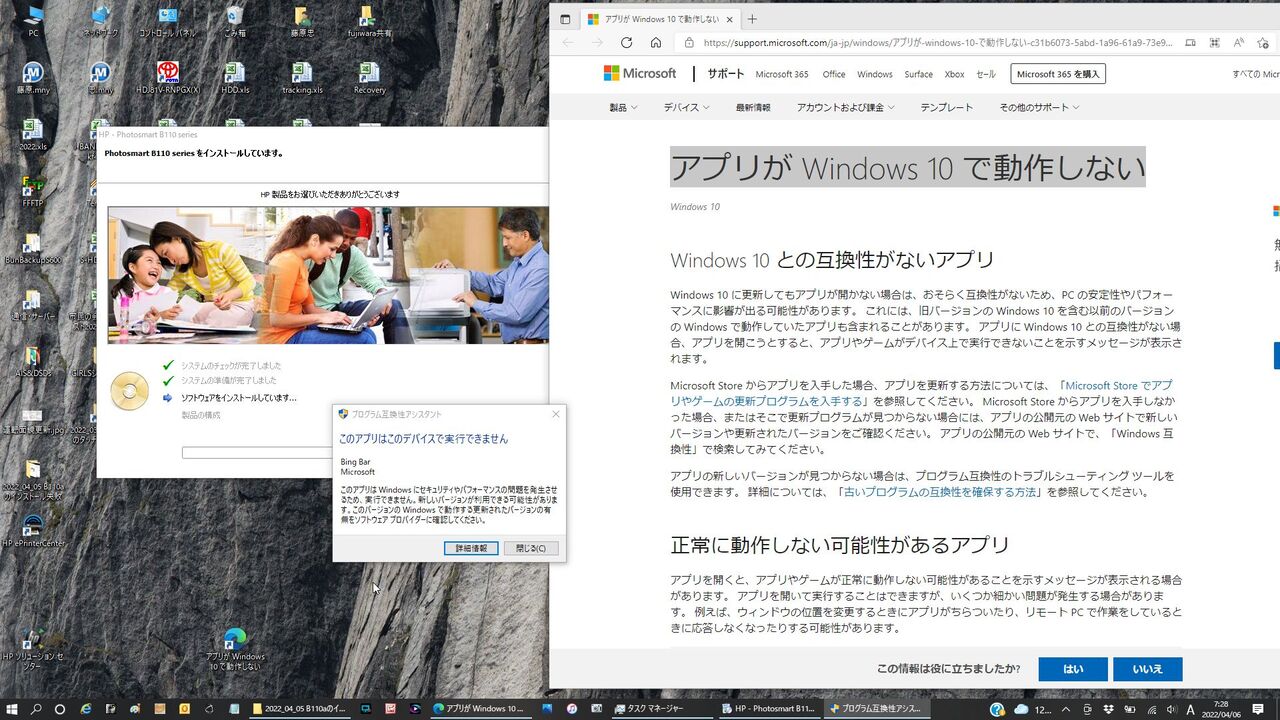Close the プログラム互換性アシスタント dialog
Viewport: 1280px width, 720px height.
tap(556, 414)
